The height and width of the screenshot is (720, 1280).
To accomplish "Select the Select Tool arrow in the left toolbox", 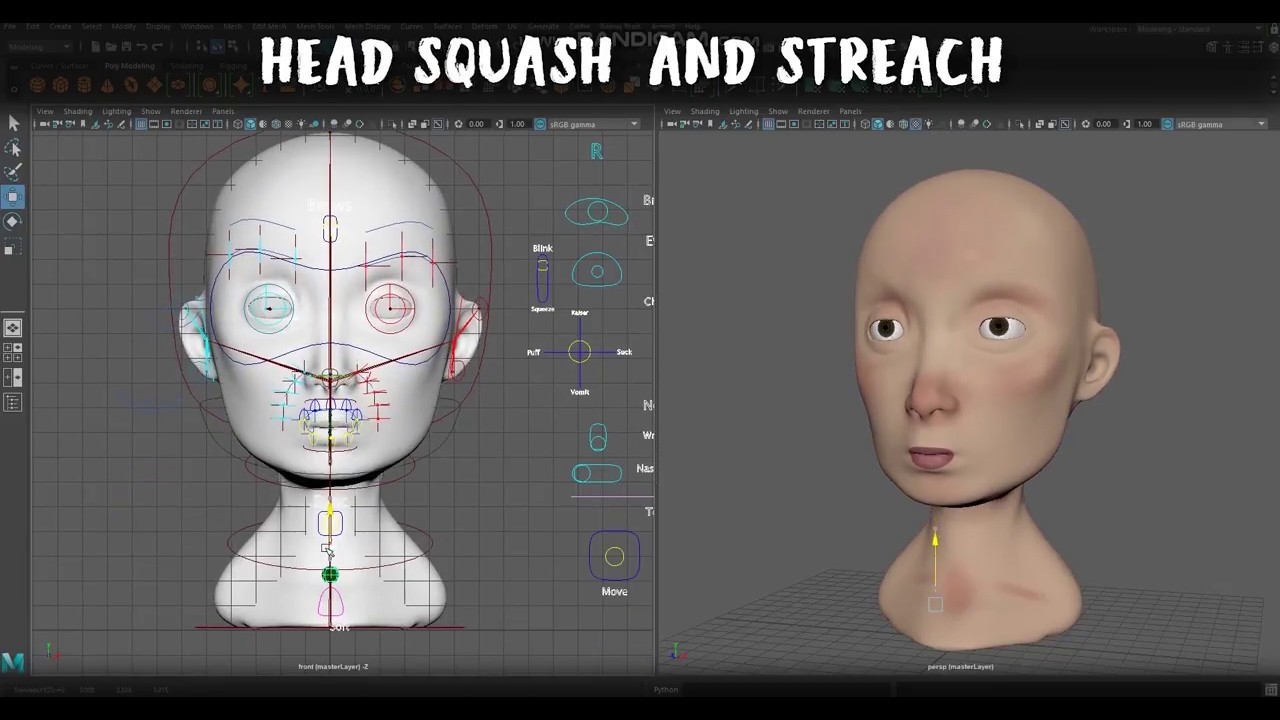I will (x=14, y=122).
